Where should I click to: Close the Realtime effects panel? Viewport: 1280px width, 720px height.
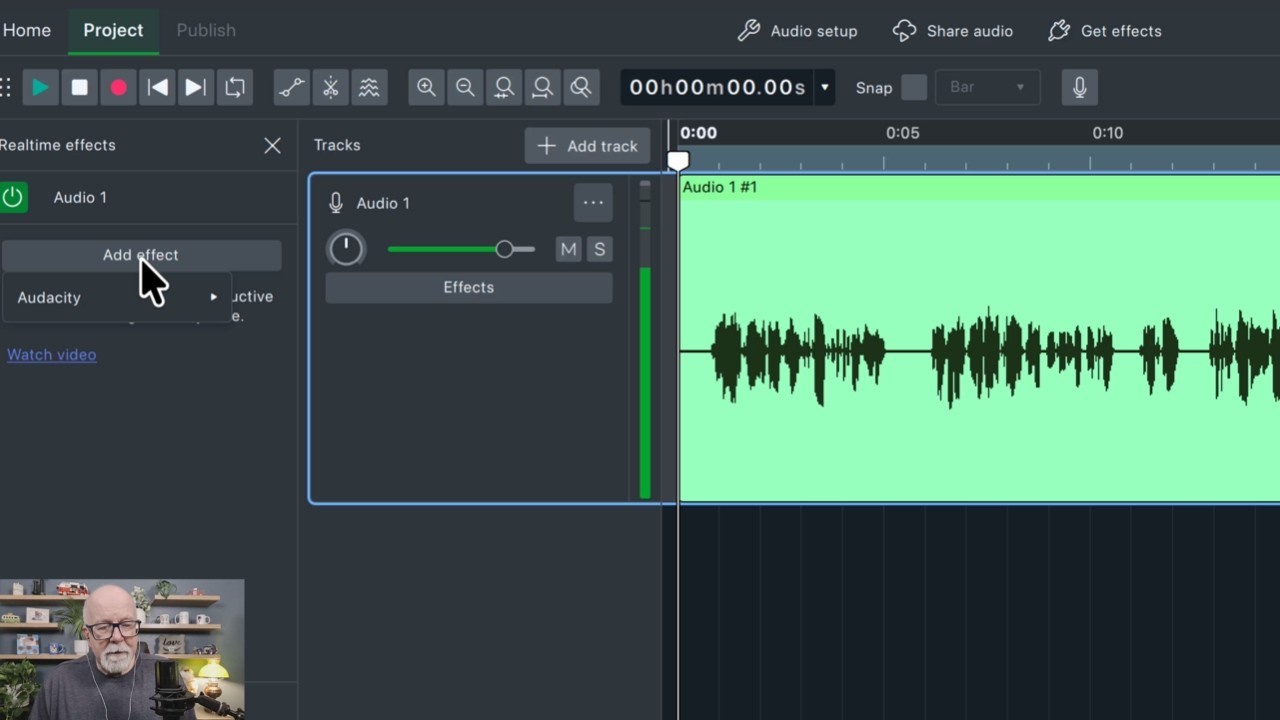tap(272, 145)
